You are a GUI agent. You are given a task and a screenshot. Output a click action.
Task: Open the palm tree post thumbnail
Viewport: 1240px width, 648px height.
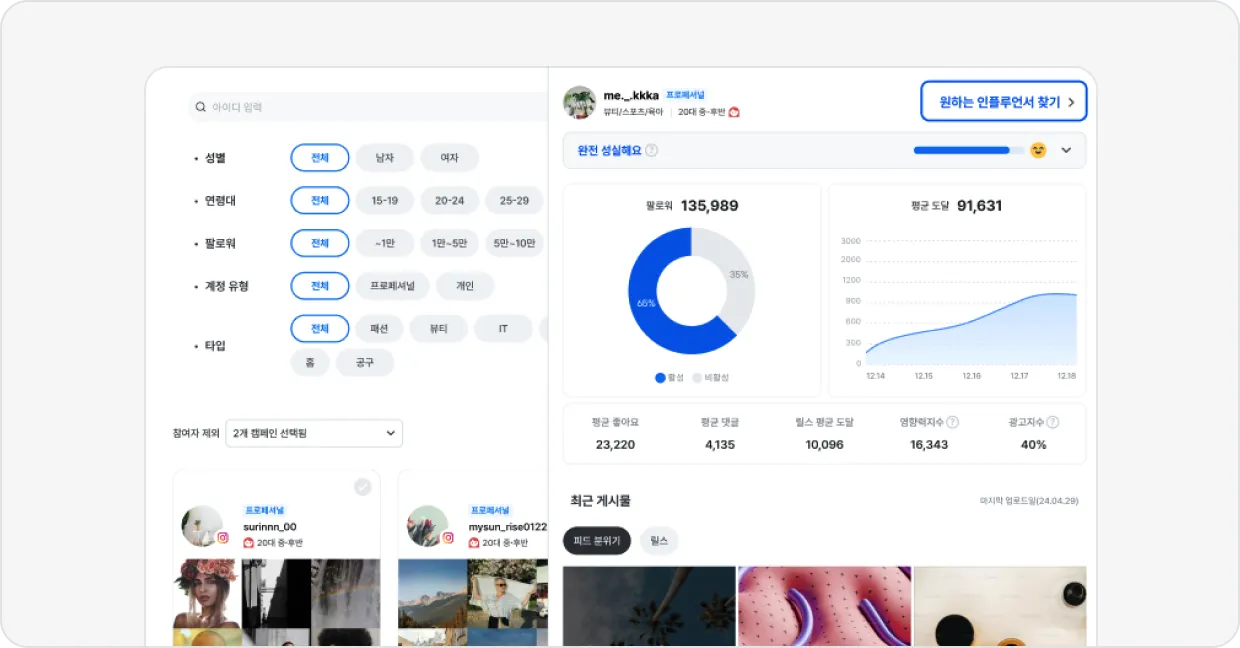tap(649, 606)
